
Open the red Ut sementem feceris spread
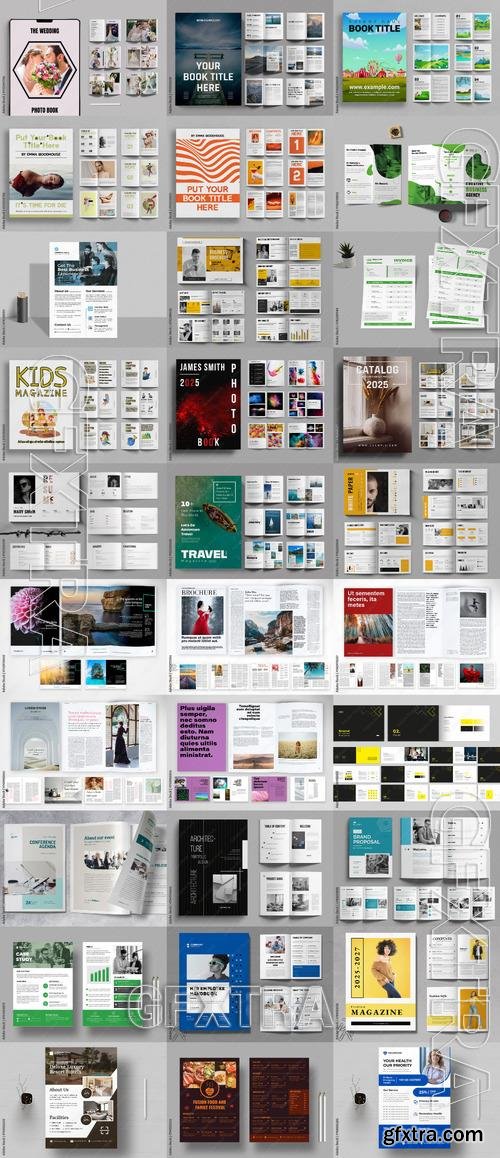(x=415, y=622)
